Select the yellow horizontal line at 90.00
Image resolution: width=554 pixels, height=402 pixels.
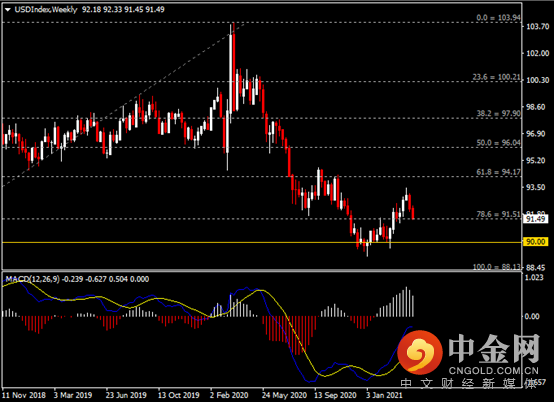tap(262, 242)
